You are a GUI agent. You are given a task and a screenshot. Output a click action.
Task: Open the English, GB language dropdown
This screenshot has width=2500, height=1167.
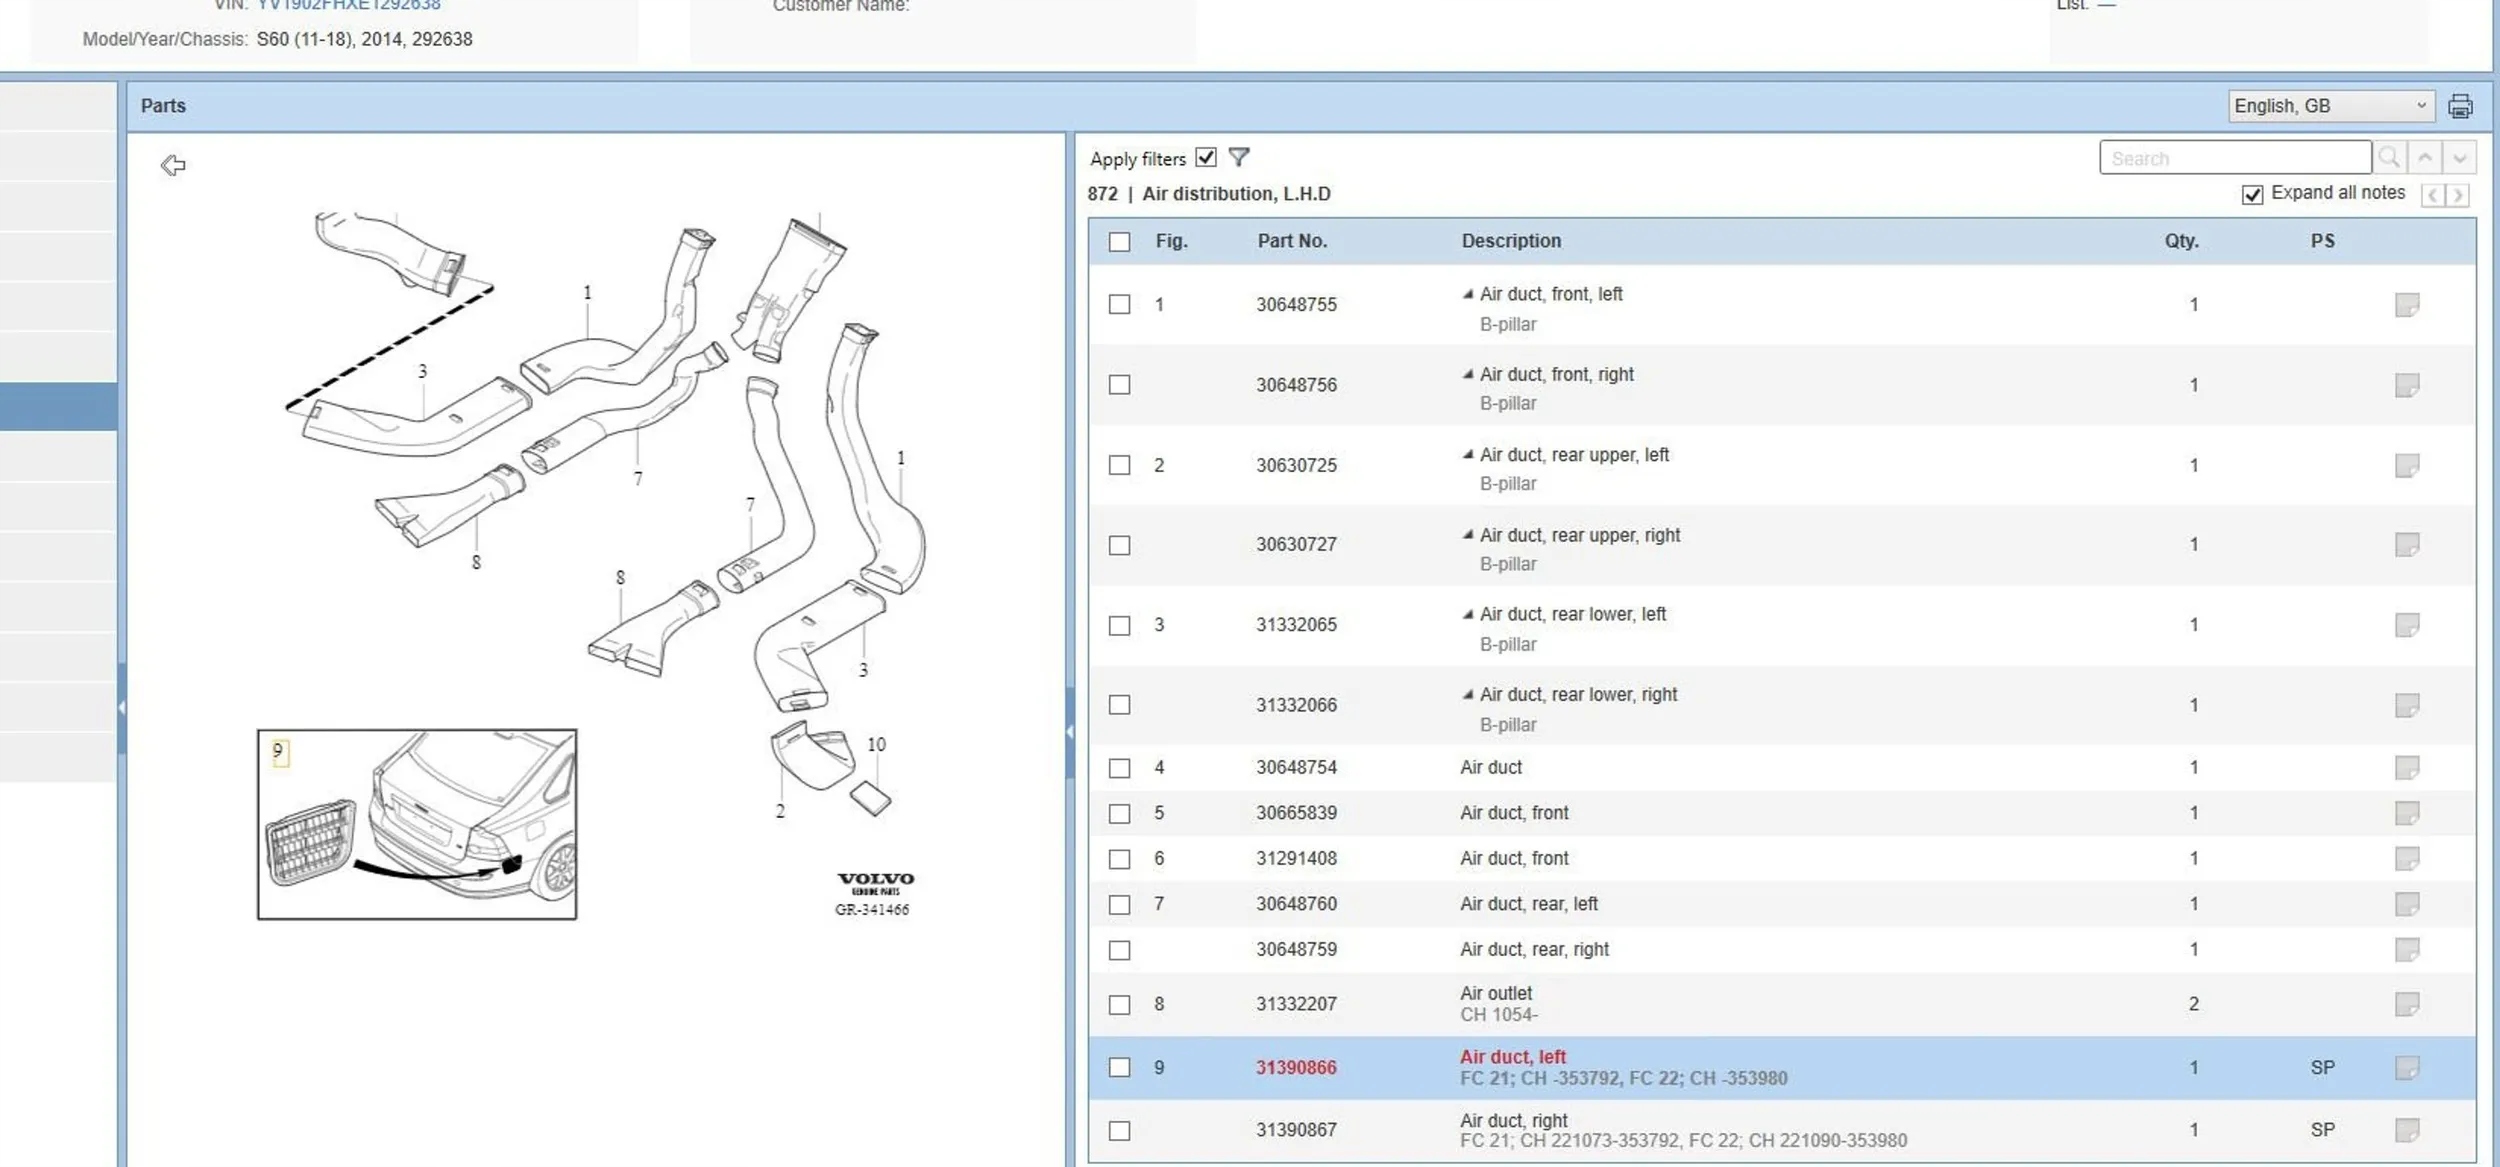[2329, 106]
